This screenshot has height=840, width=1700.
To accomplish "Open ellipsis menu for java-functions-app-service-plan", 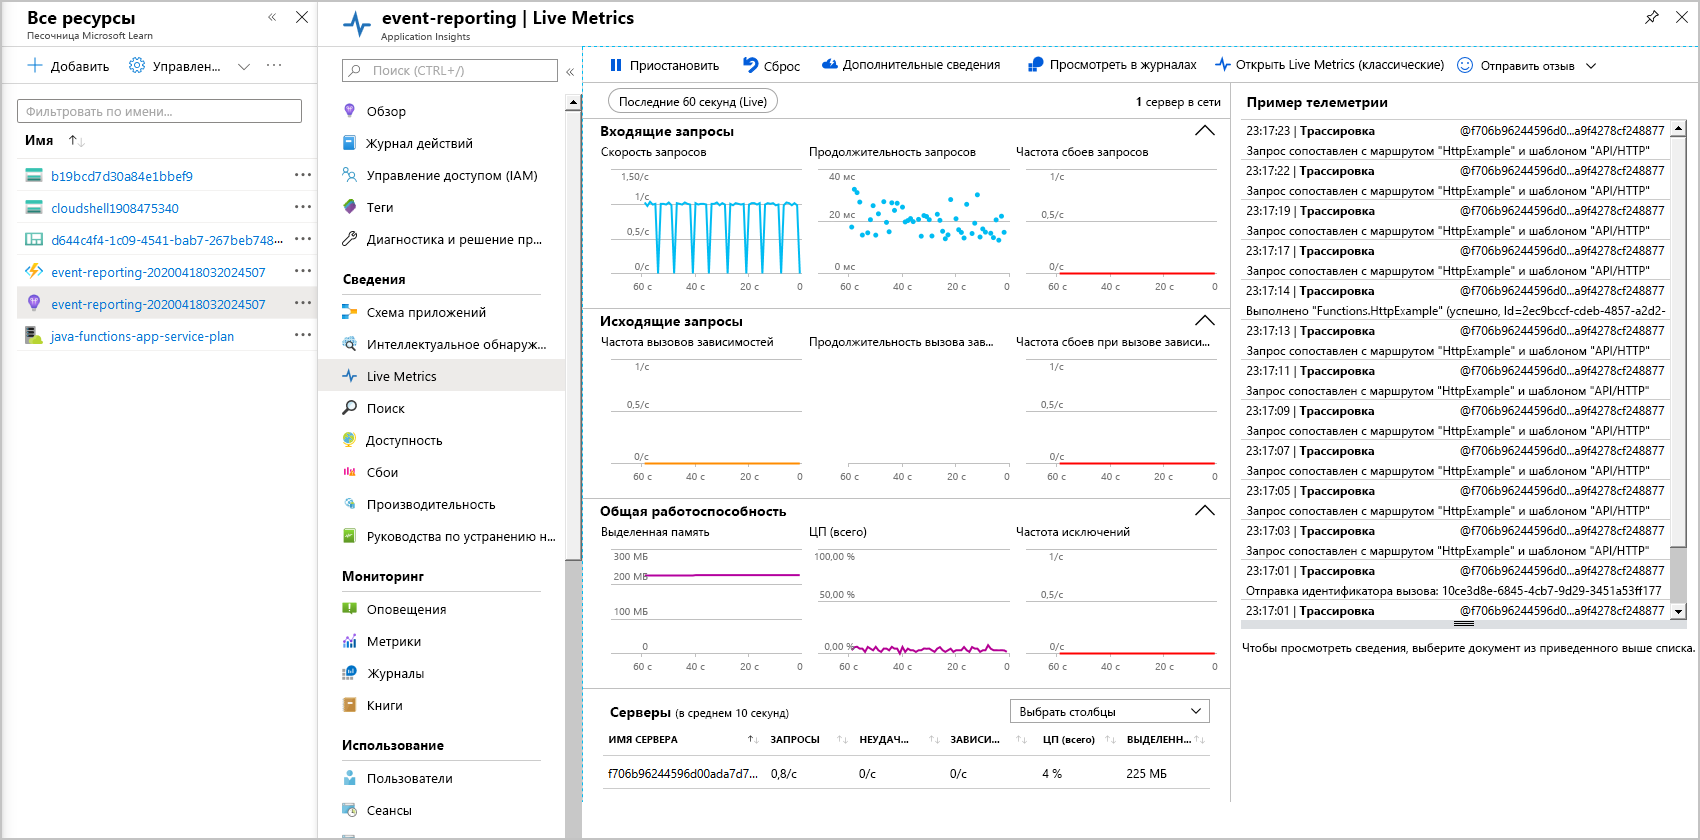I will [x=303, y=335].
